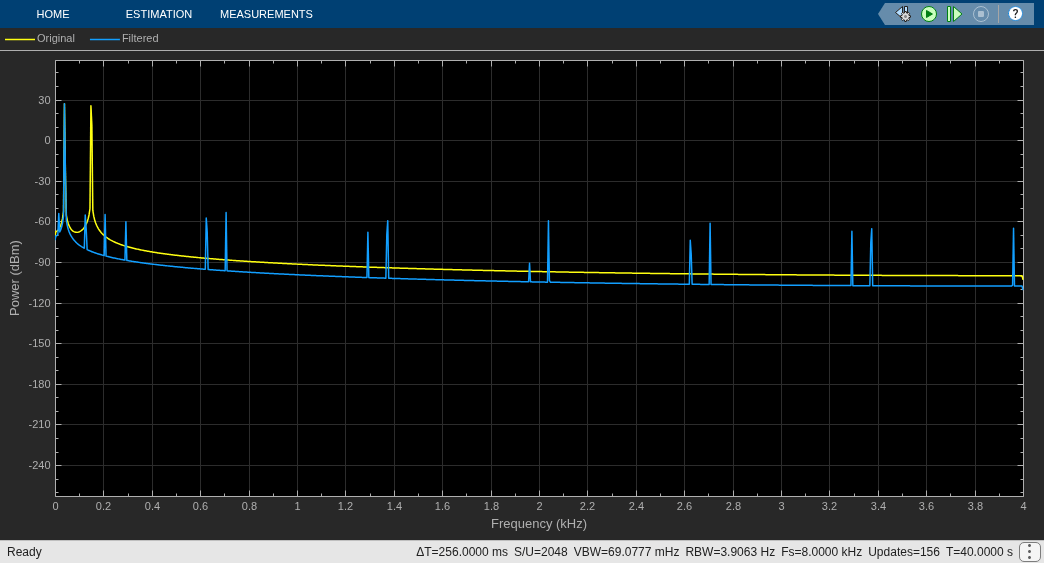
Task: Click the ΔT=256.0000 ms status entry
Action: [461, 552]
